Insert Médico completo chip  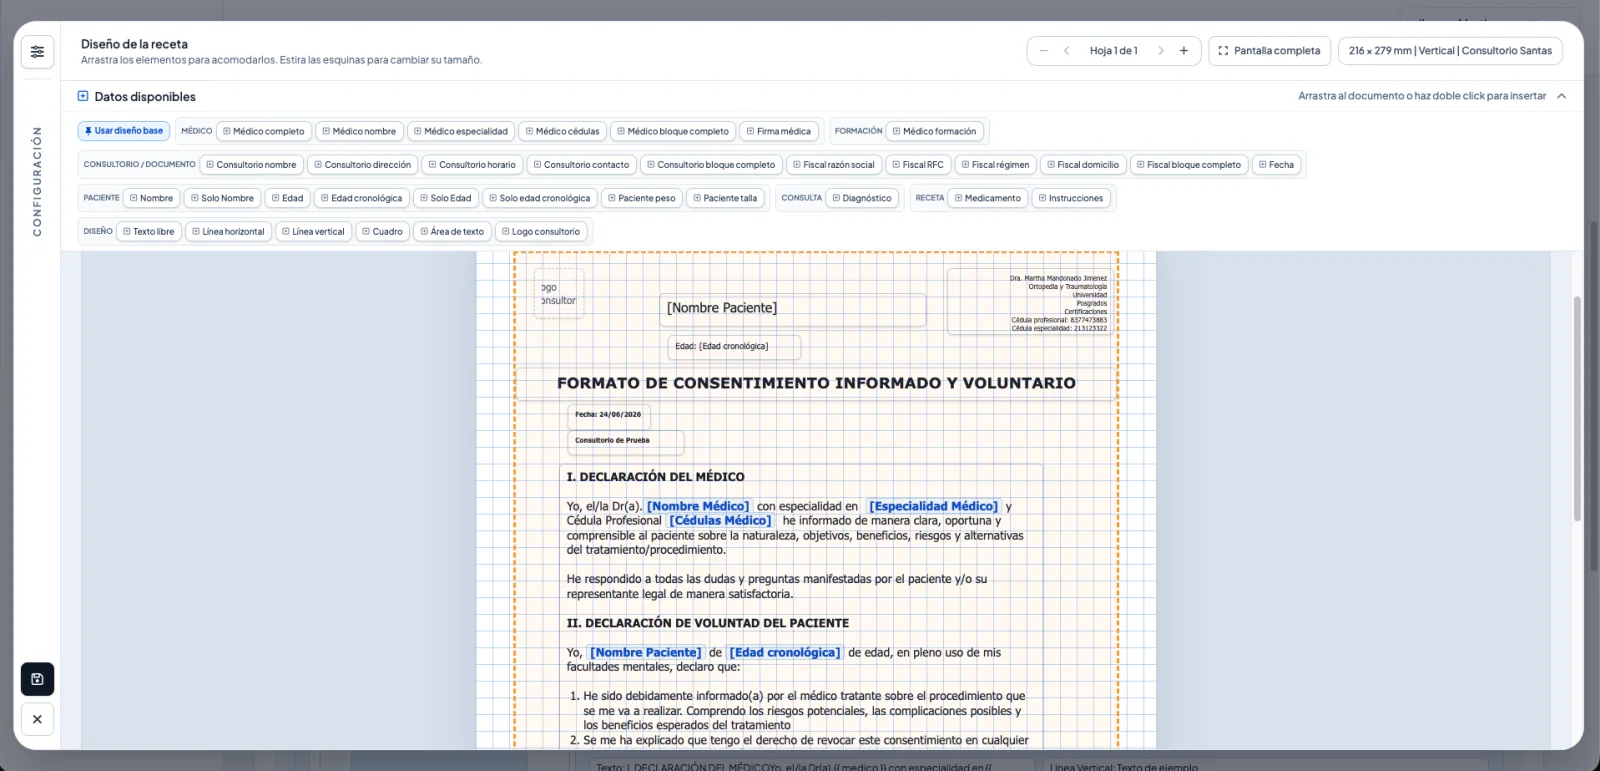[264, 131]
